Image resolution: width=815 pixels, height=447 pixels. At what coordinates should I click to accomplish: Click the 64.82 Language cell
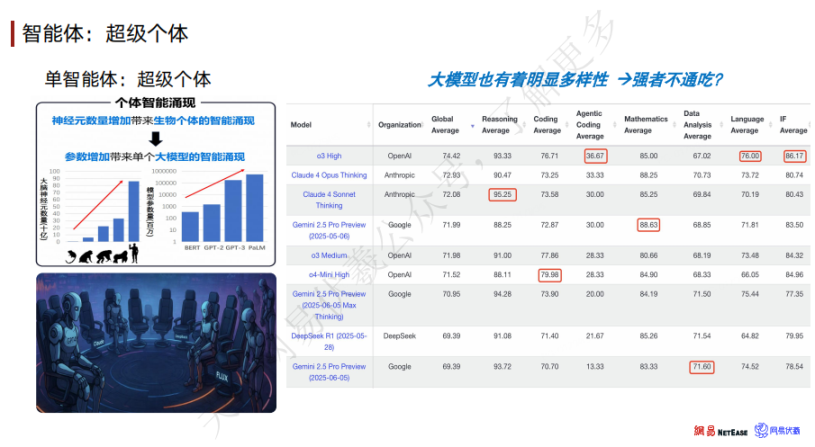click(x=750, y=336)
